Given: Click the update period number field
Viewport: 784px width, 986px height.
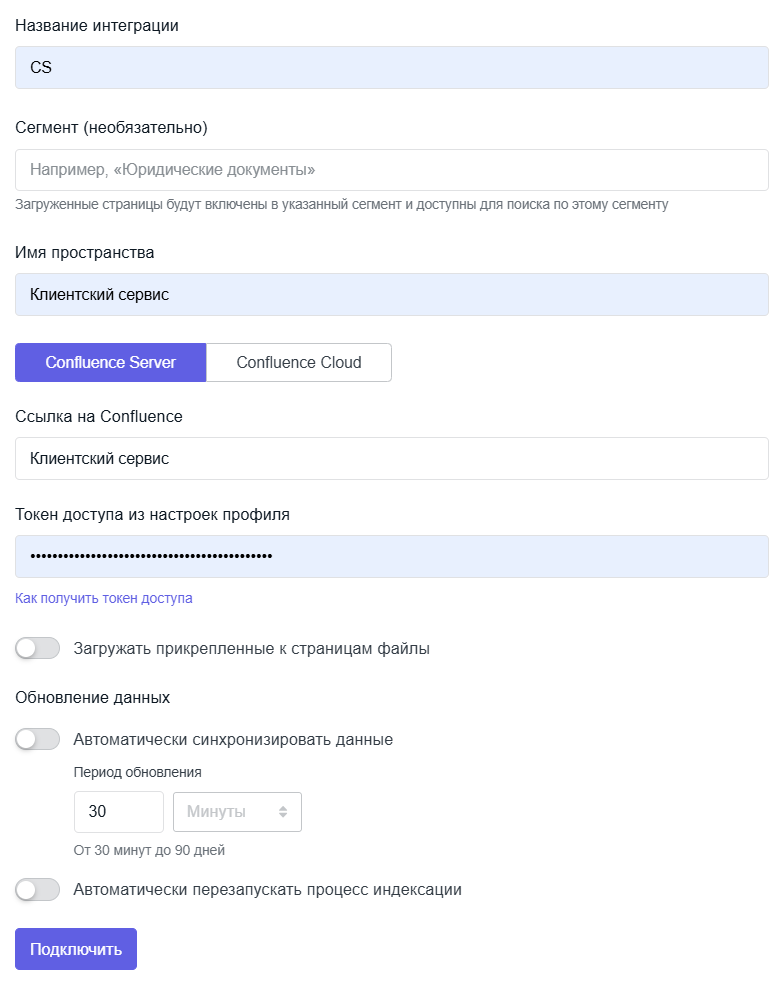Looking at the screenshot, I should (x=118, y=812).
